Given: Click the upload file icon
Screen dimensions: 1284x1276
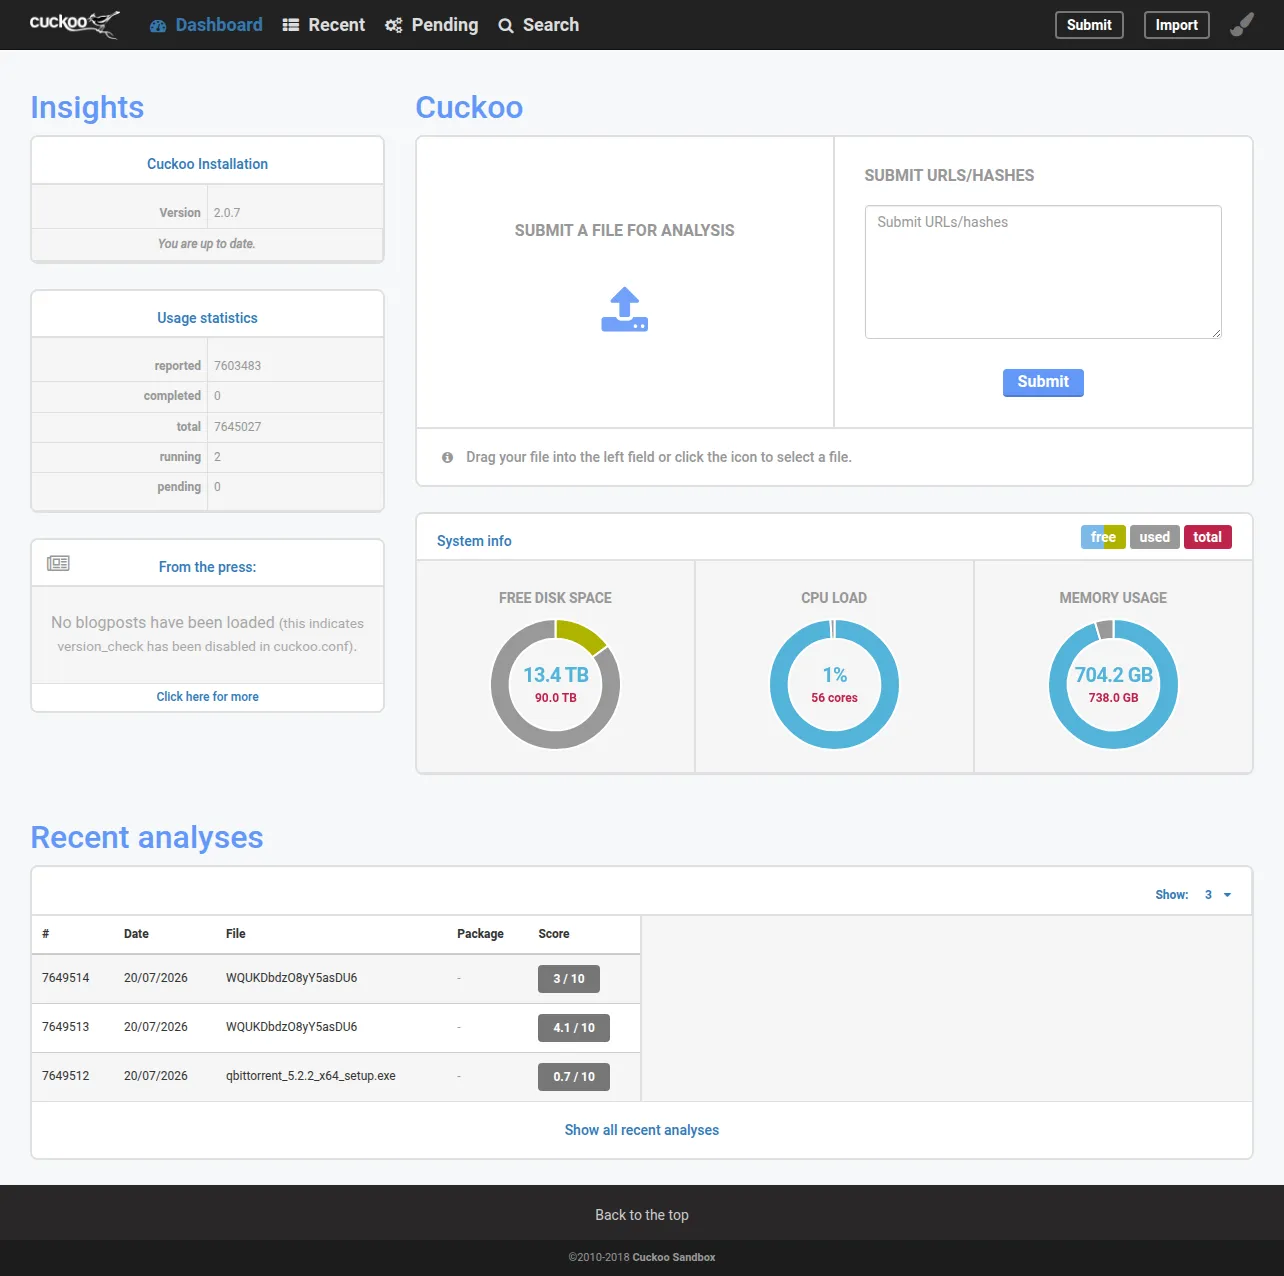Looking at the screenshot, I should click(x=625, y=309).
